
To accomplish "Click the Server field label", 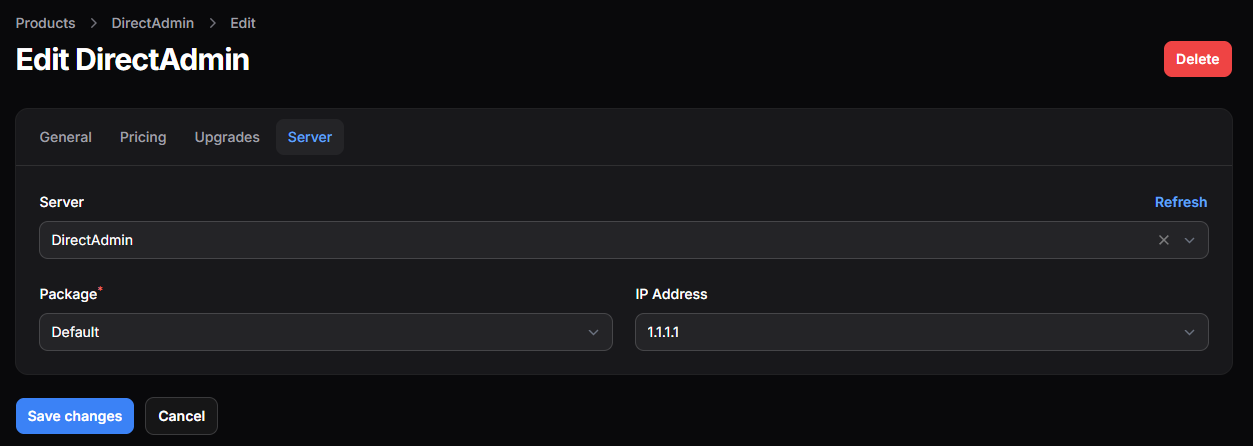I will (62, 202).
